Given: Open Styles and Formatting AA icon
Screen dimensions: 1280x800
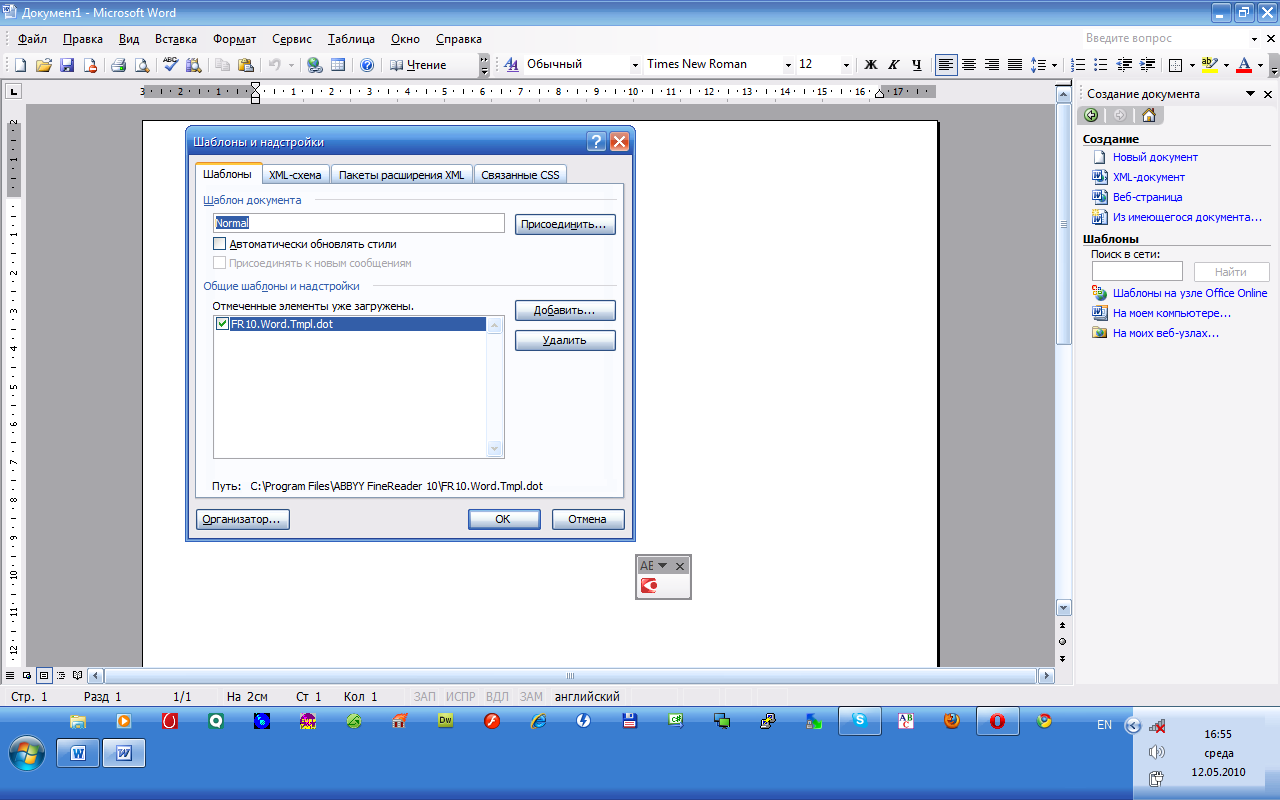Looking at the screenshot, I should [511, 64].
